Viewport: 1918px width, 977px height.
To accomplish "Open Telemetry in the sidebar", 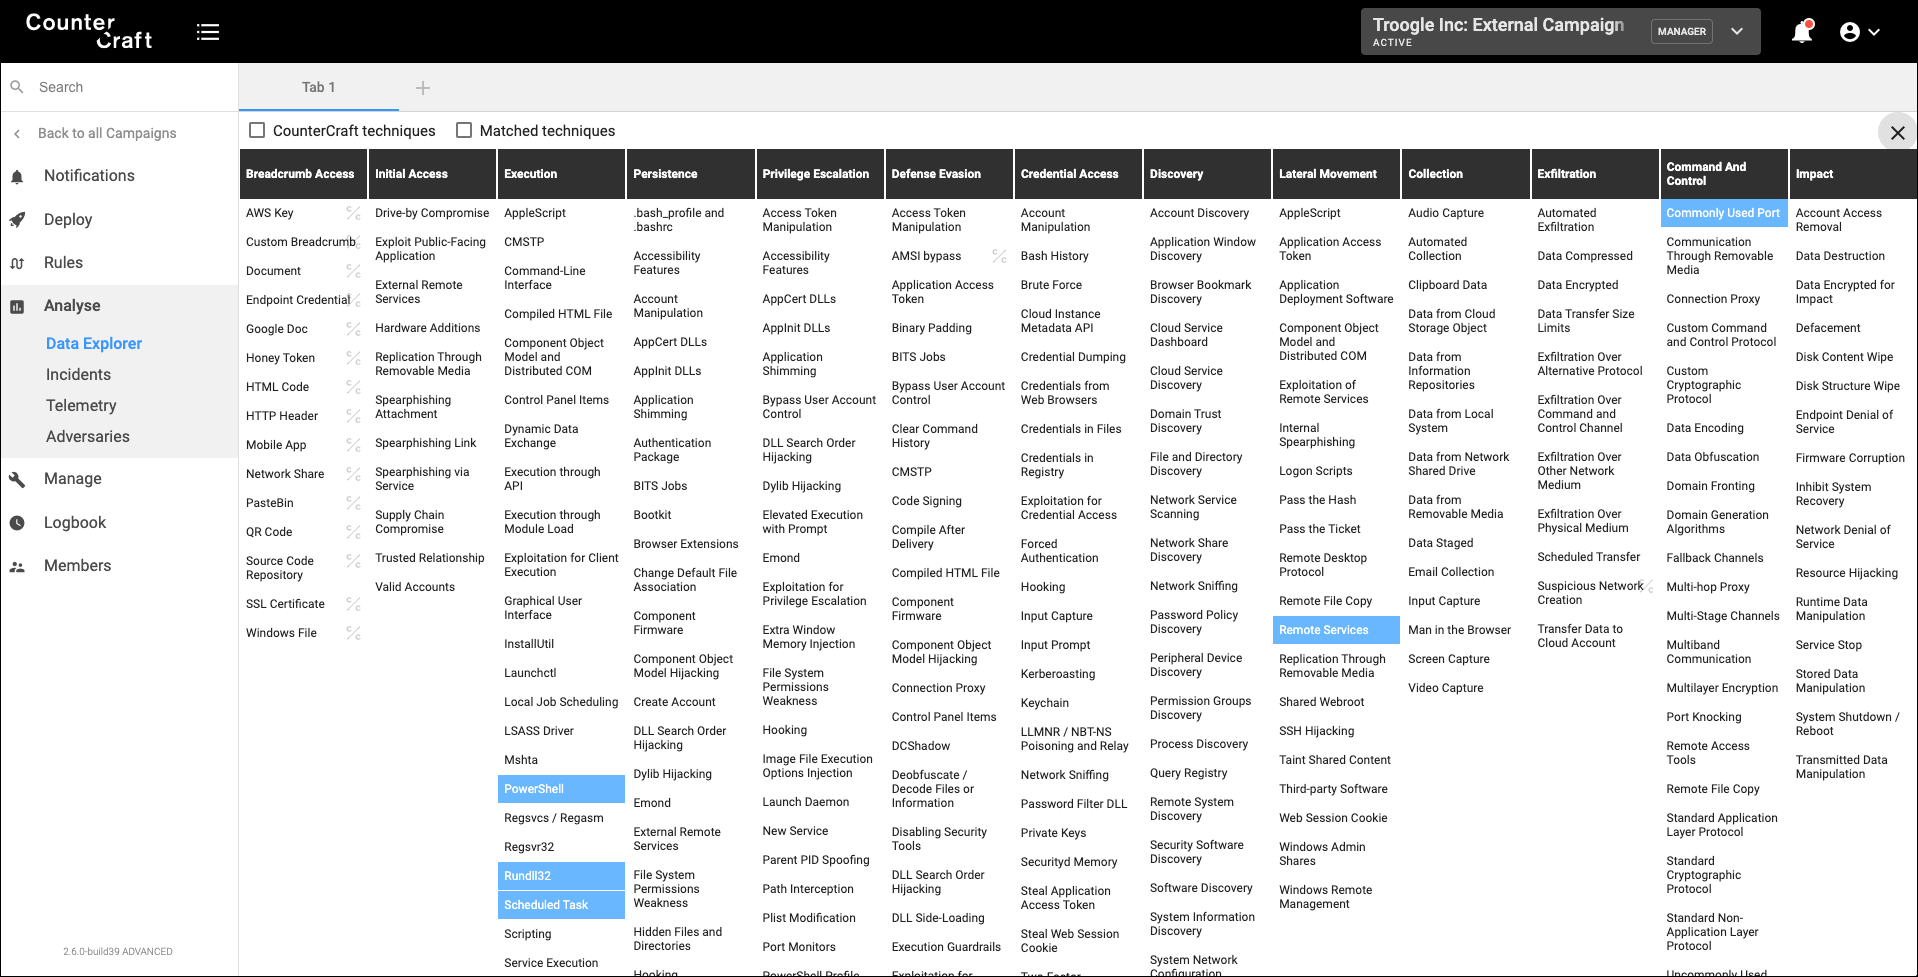I will tap(81, 405).
